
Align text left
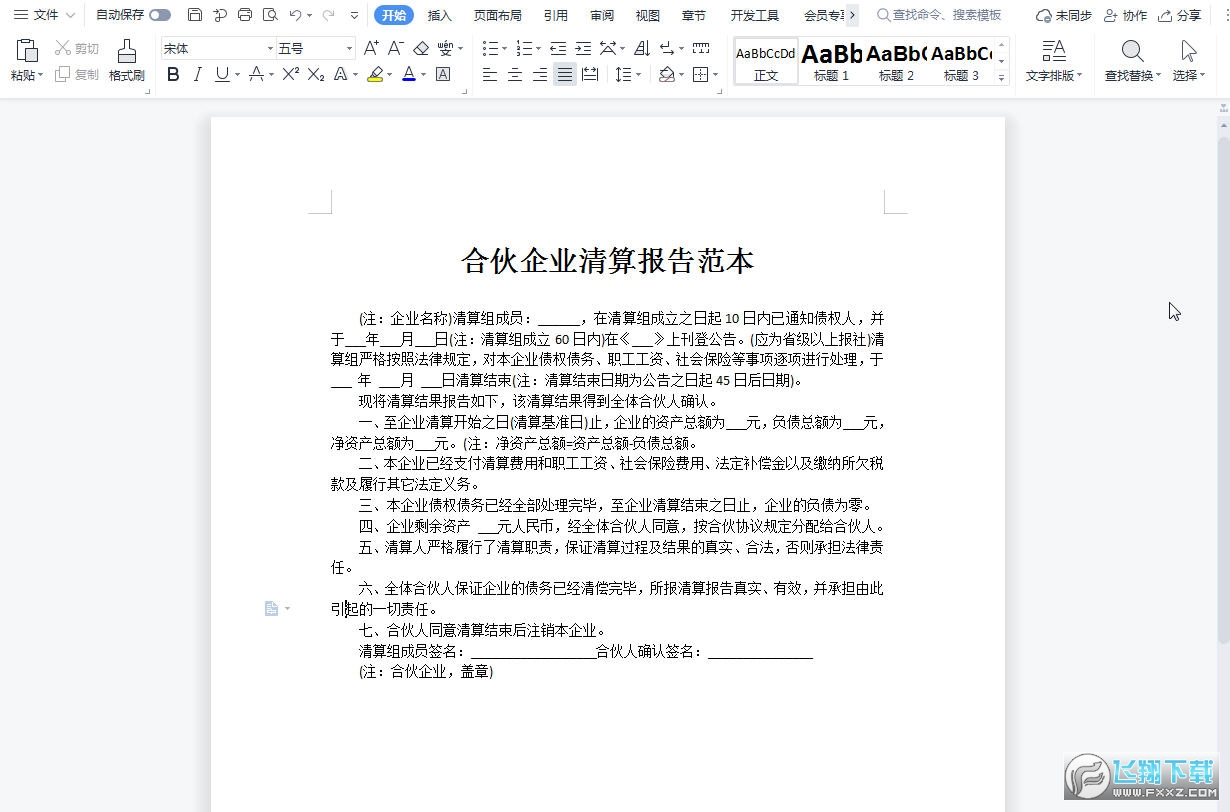(490, 75)
